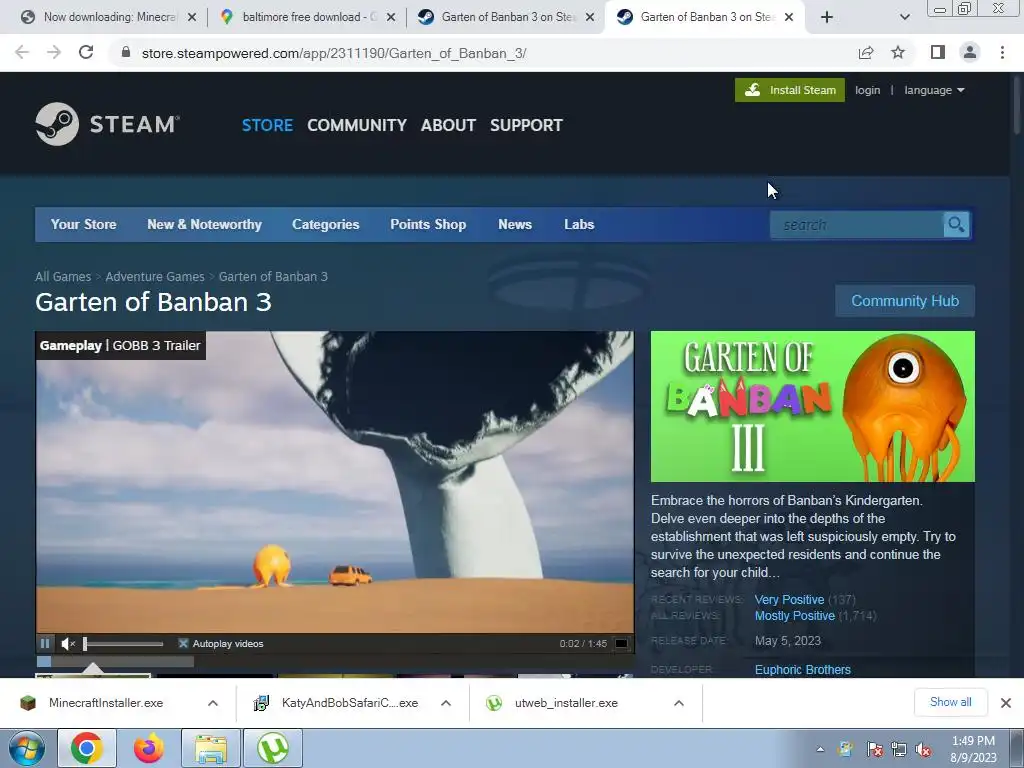Open the tab search chevron

(904, 17)
